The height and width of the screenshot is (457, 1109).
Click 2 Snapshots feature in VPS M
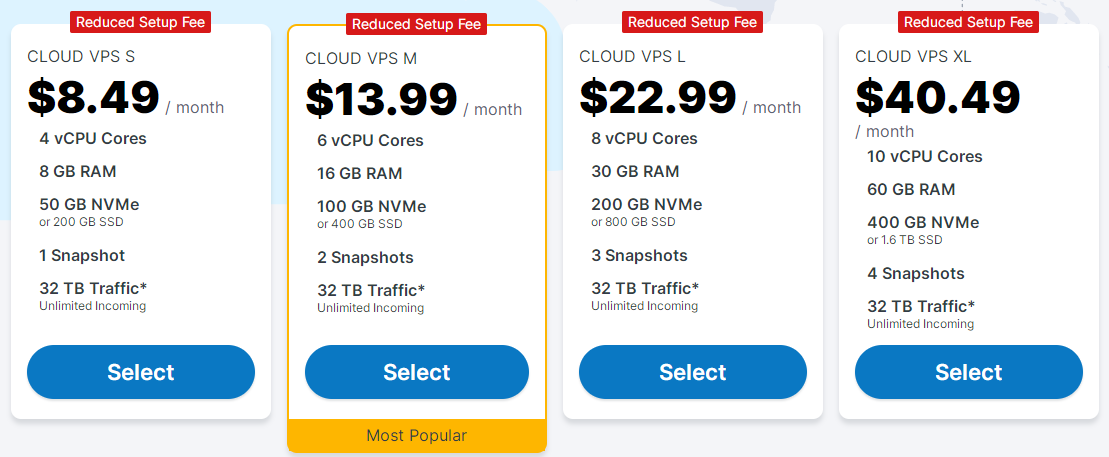pos(365,257)
